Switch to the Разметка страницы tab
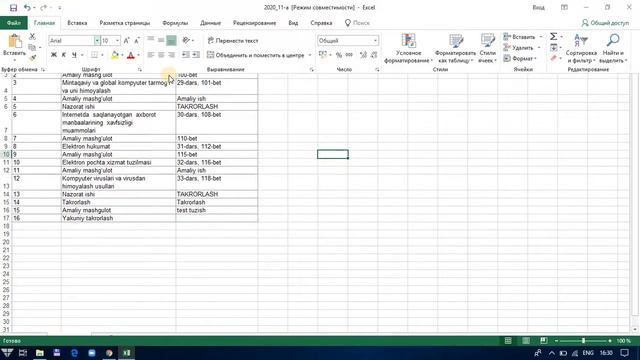640x360 pixels. 124,23
